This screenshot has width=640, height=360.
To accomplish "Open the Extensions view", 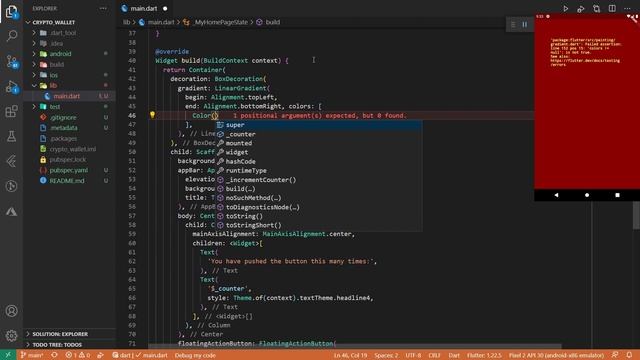I will [11, 111].
